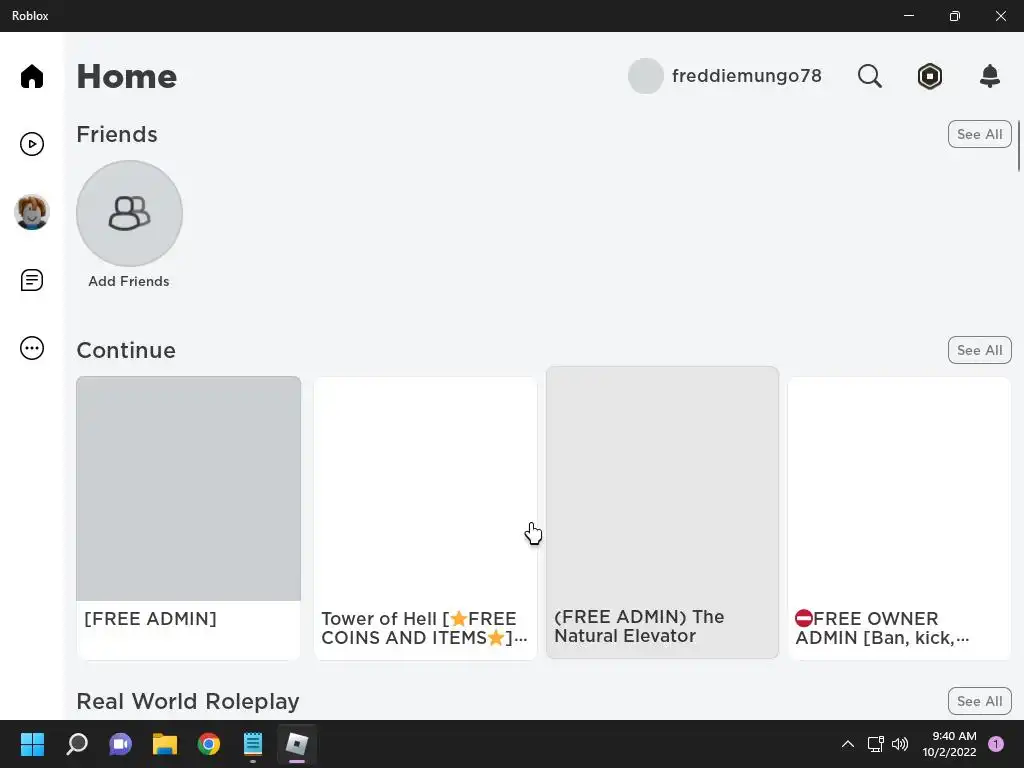Maximize or restore the Roblox window
The width and height of the screenshot is (1024, 768).
(954, 16)
